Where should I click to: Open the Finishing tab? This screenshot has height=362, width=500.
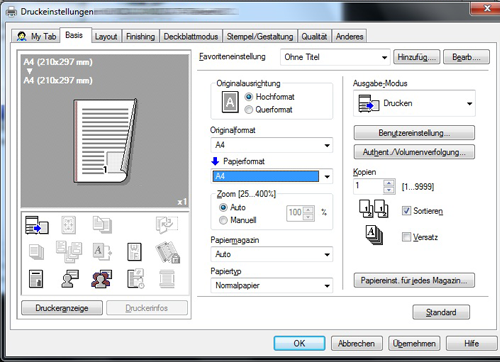pyautogui.click(x=140, y=36)
